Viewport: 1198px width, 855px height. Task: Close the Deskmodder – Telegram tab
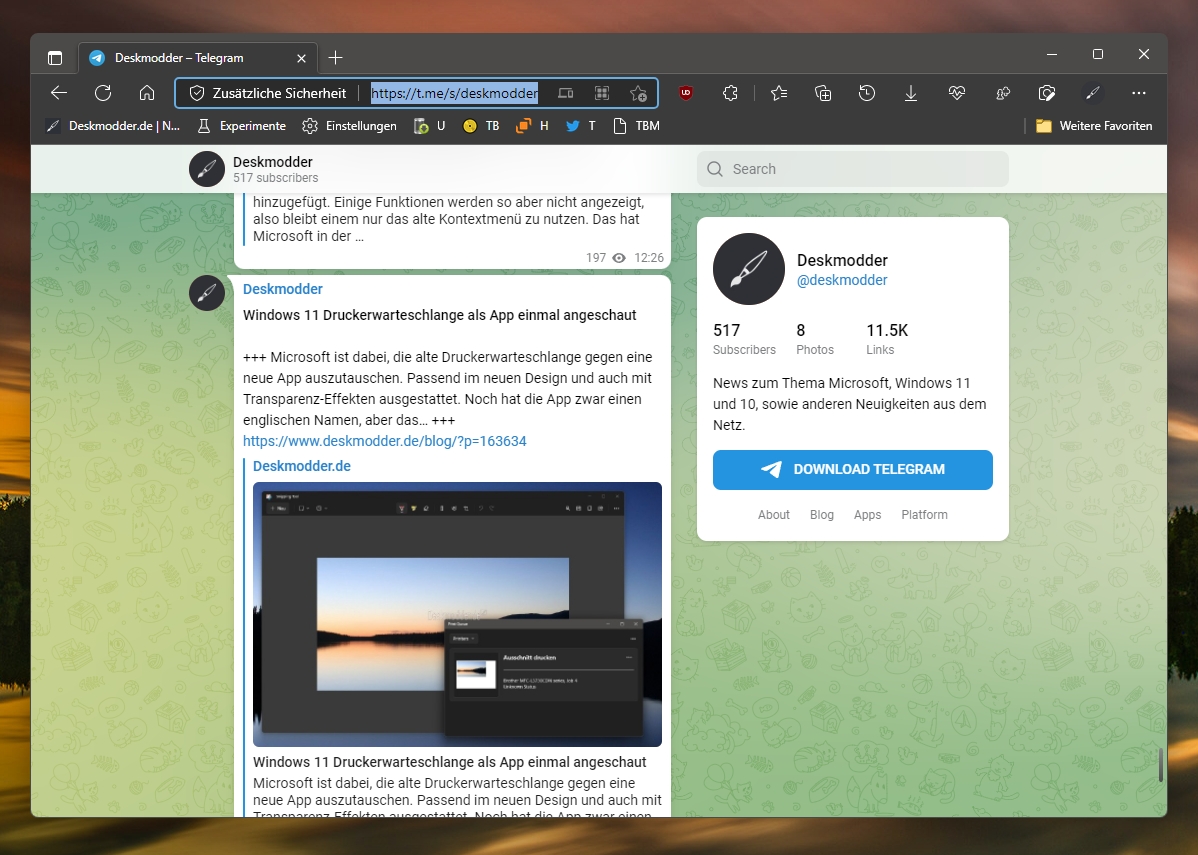click(301, 58)
